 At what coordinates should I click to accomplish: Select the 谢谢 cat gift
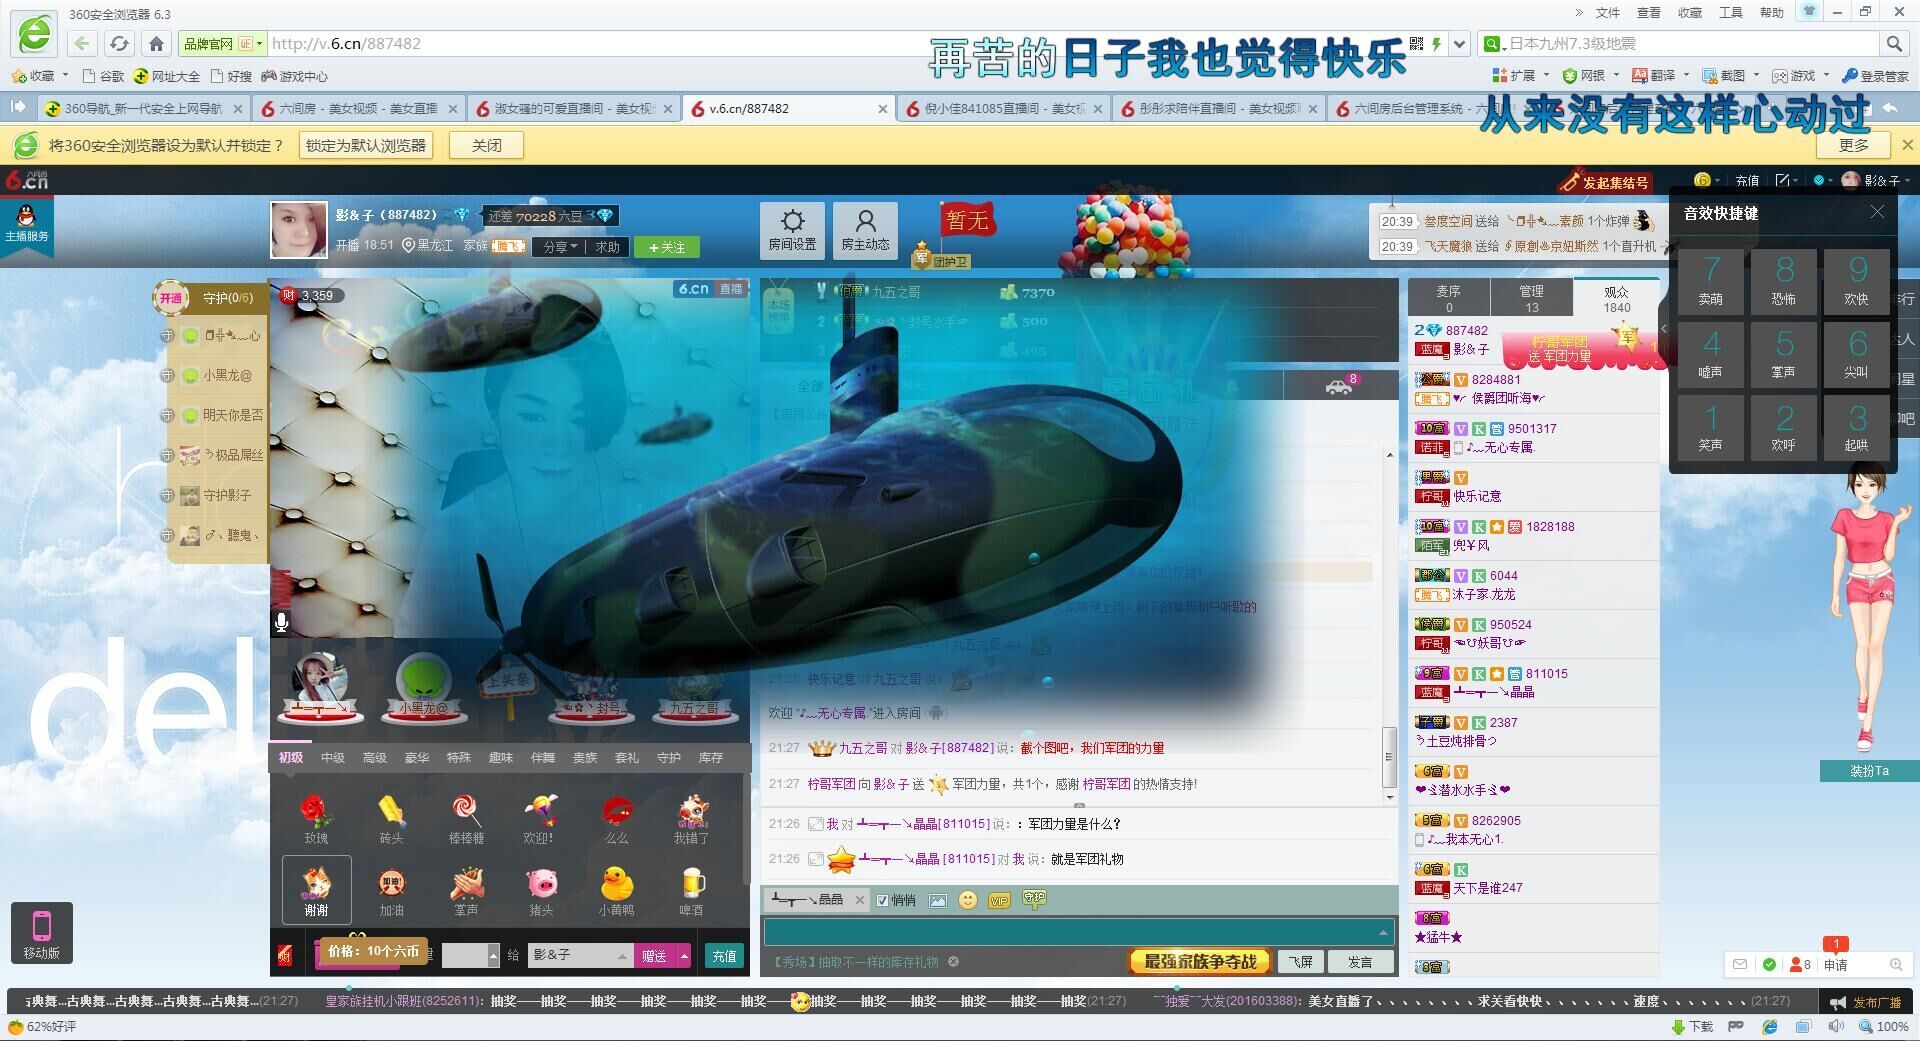pyautogui.click(x=316, y=890)
